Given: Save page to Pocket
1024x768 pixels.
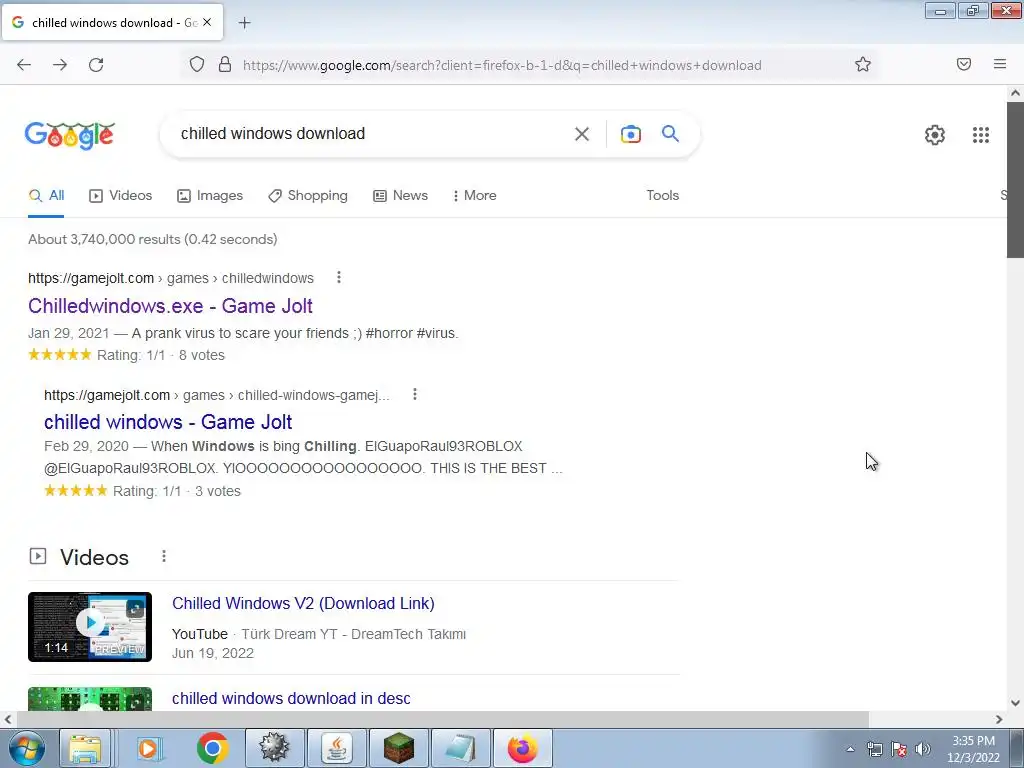Looking at the screenshot, I should pos(964,64).
